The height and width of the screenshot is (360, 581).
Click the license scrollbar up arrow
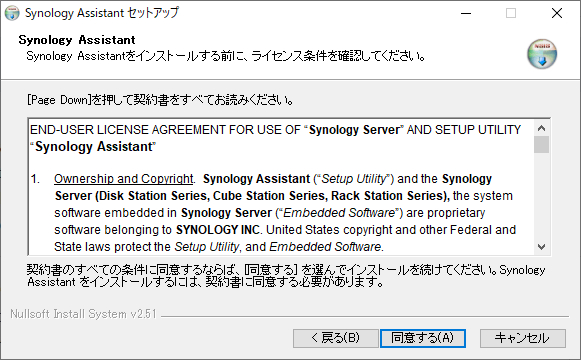[541, 128]
